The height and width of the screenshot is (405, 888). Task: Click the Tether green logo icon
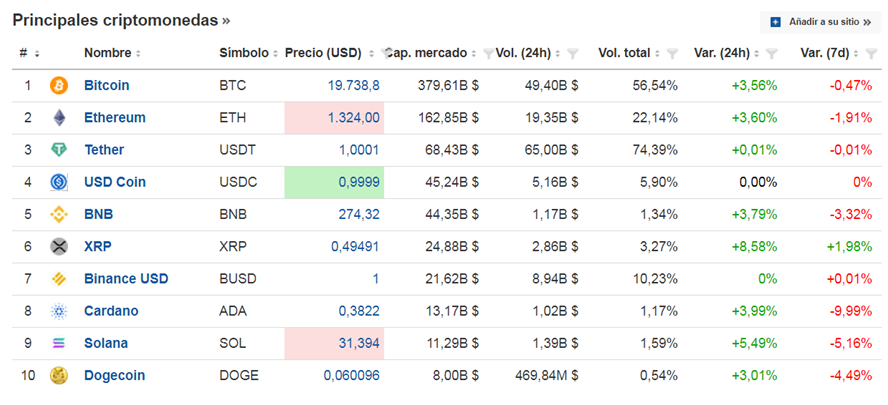click(x=59, y=150)
